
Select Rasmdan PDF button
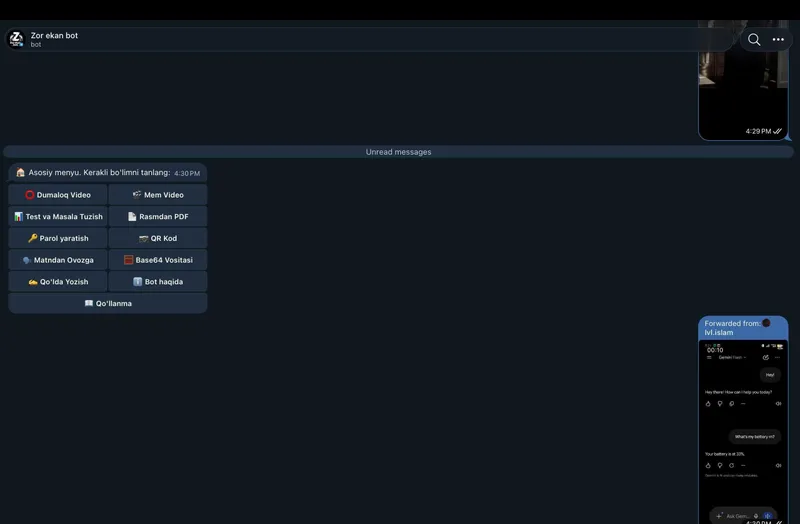point(158,216)
